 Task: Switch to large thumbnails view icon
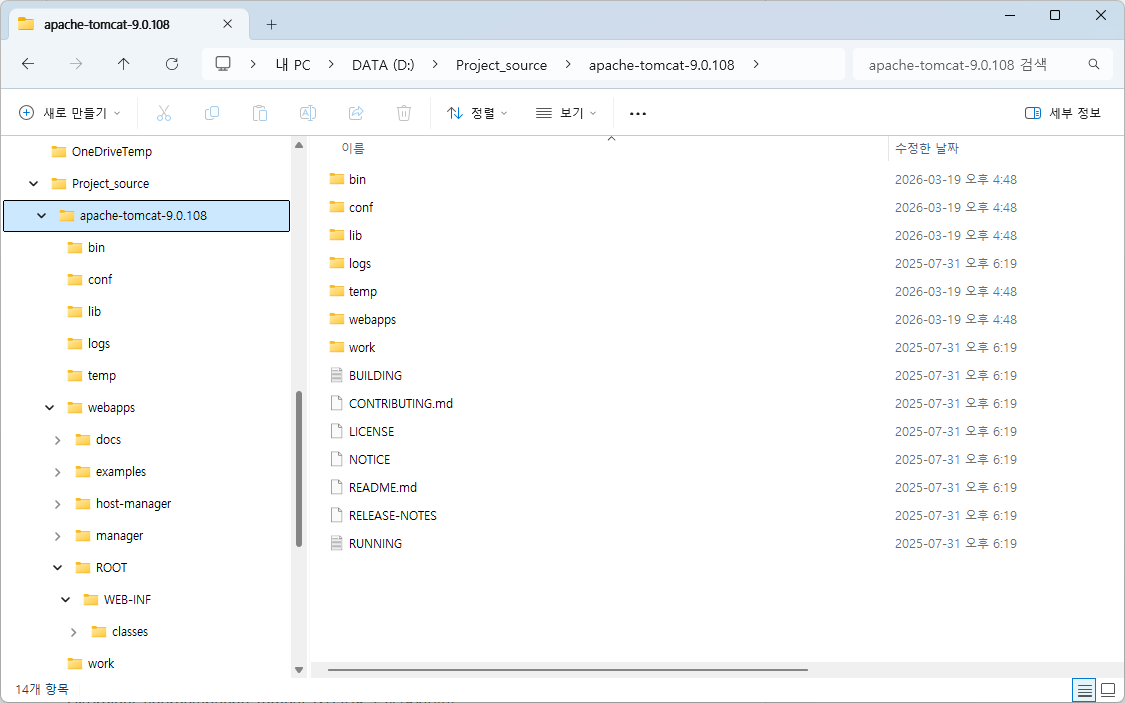tap(1108, 690)
